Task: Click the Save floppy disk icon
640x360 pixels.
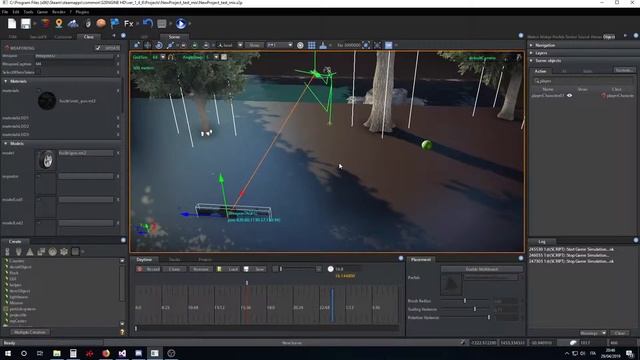Action: pos(26,24)
